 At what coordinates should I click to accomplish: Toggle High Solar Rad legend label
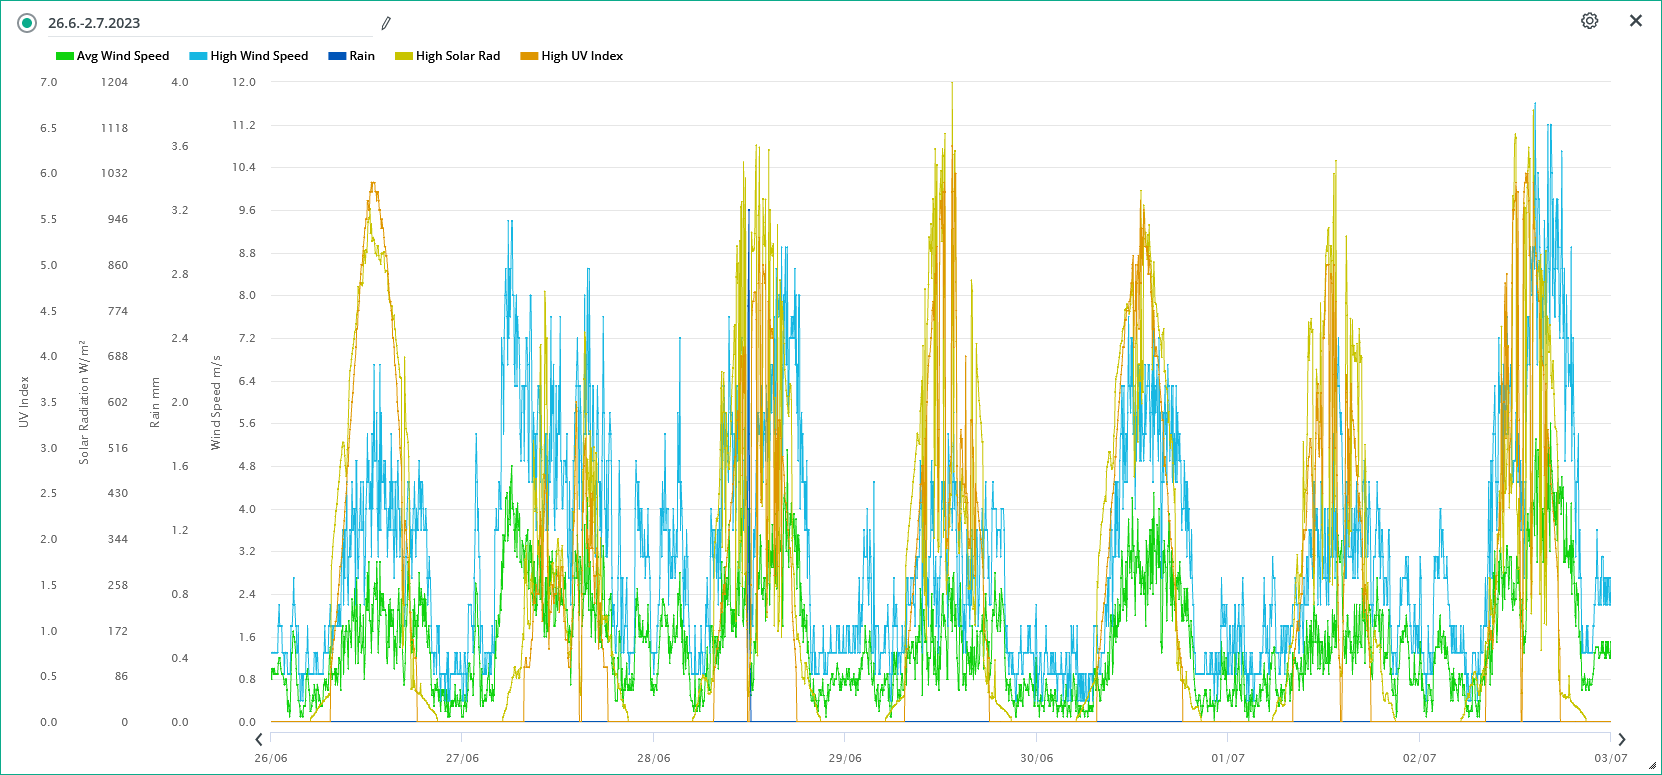[457, 56]
